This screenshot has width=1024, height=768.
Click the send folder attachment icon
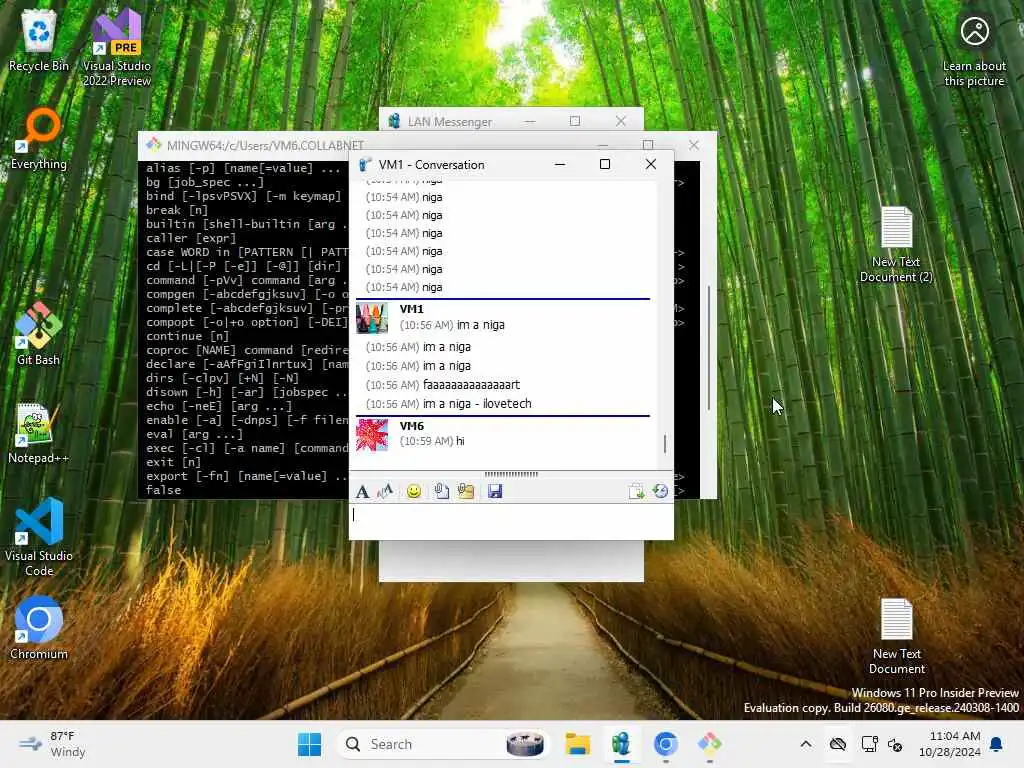(466, 491)
